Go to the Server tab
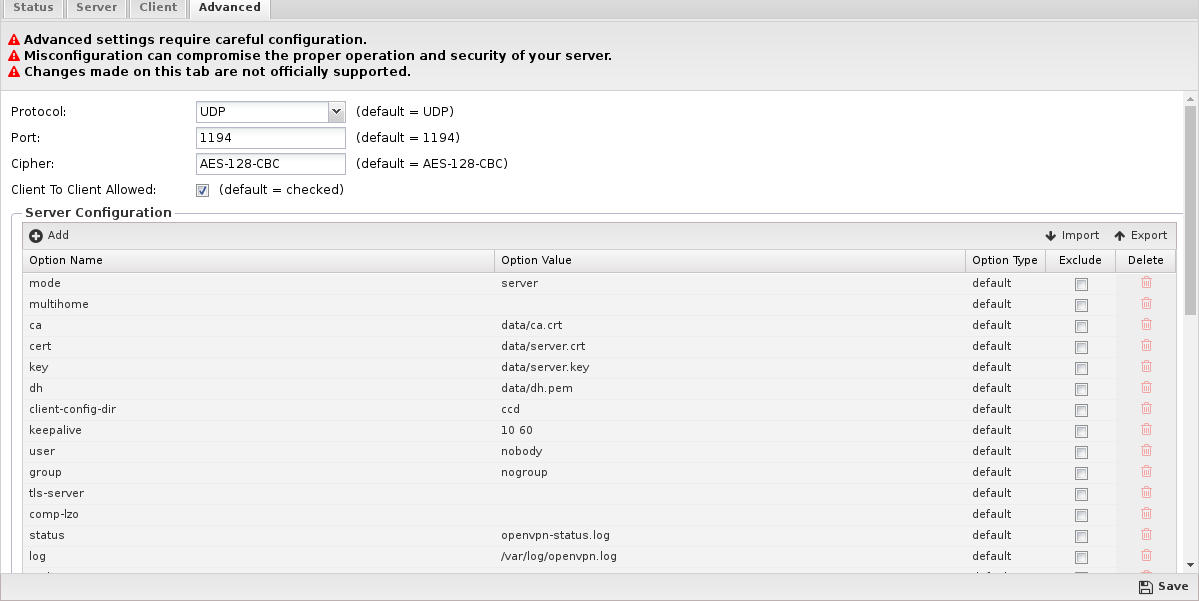The width and height of the screenshot is (1199, 601). pos(96,8)
